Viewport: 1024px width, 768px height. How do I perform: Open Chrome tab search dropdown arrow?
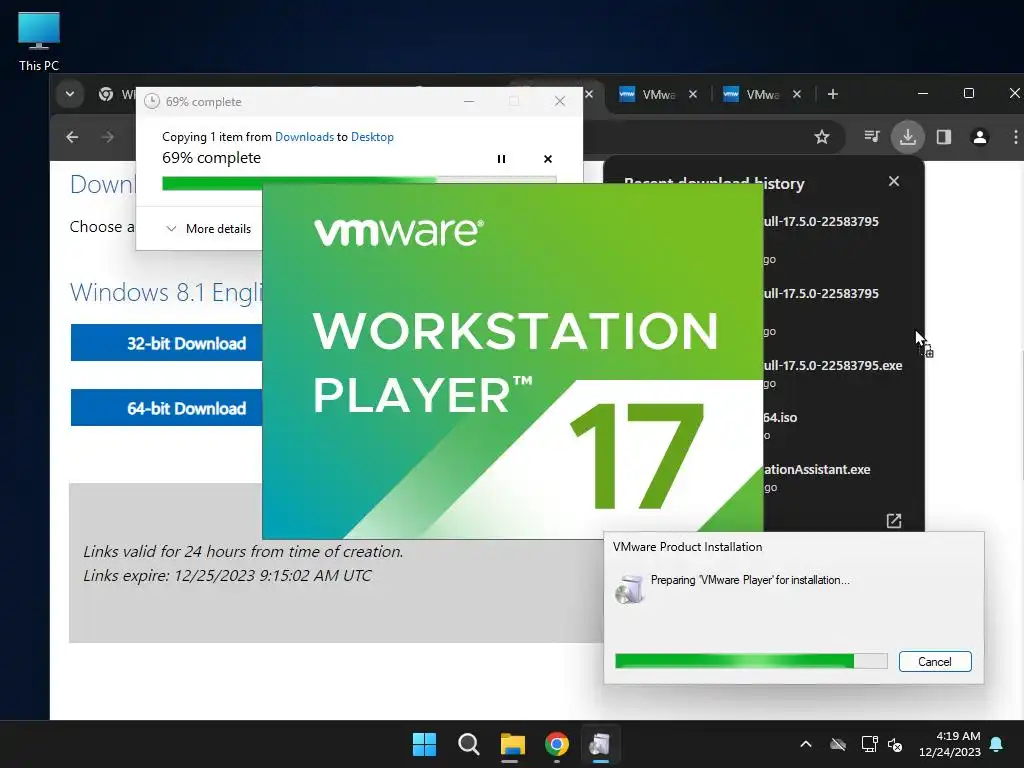[70, 94]
